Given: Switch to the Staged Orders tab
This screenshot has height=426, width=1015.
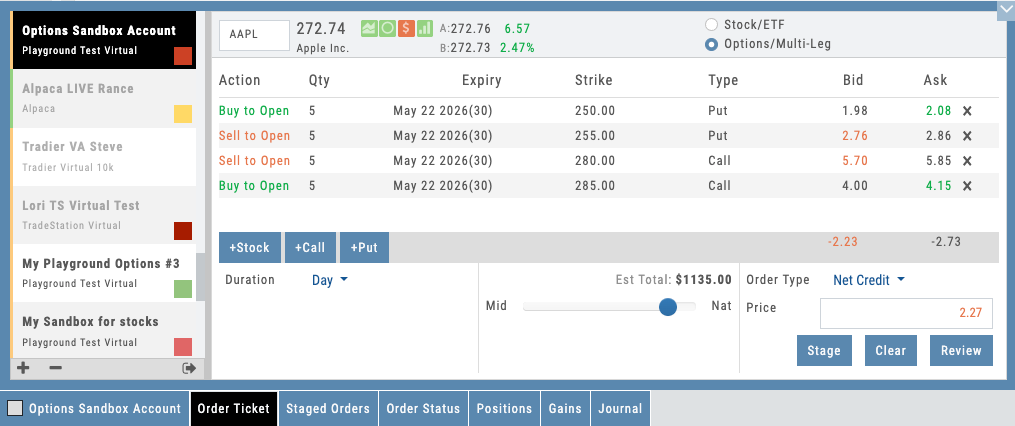Looking at the screenshot, I should pyautogui.click(x=328, y=408).
